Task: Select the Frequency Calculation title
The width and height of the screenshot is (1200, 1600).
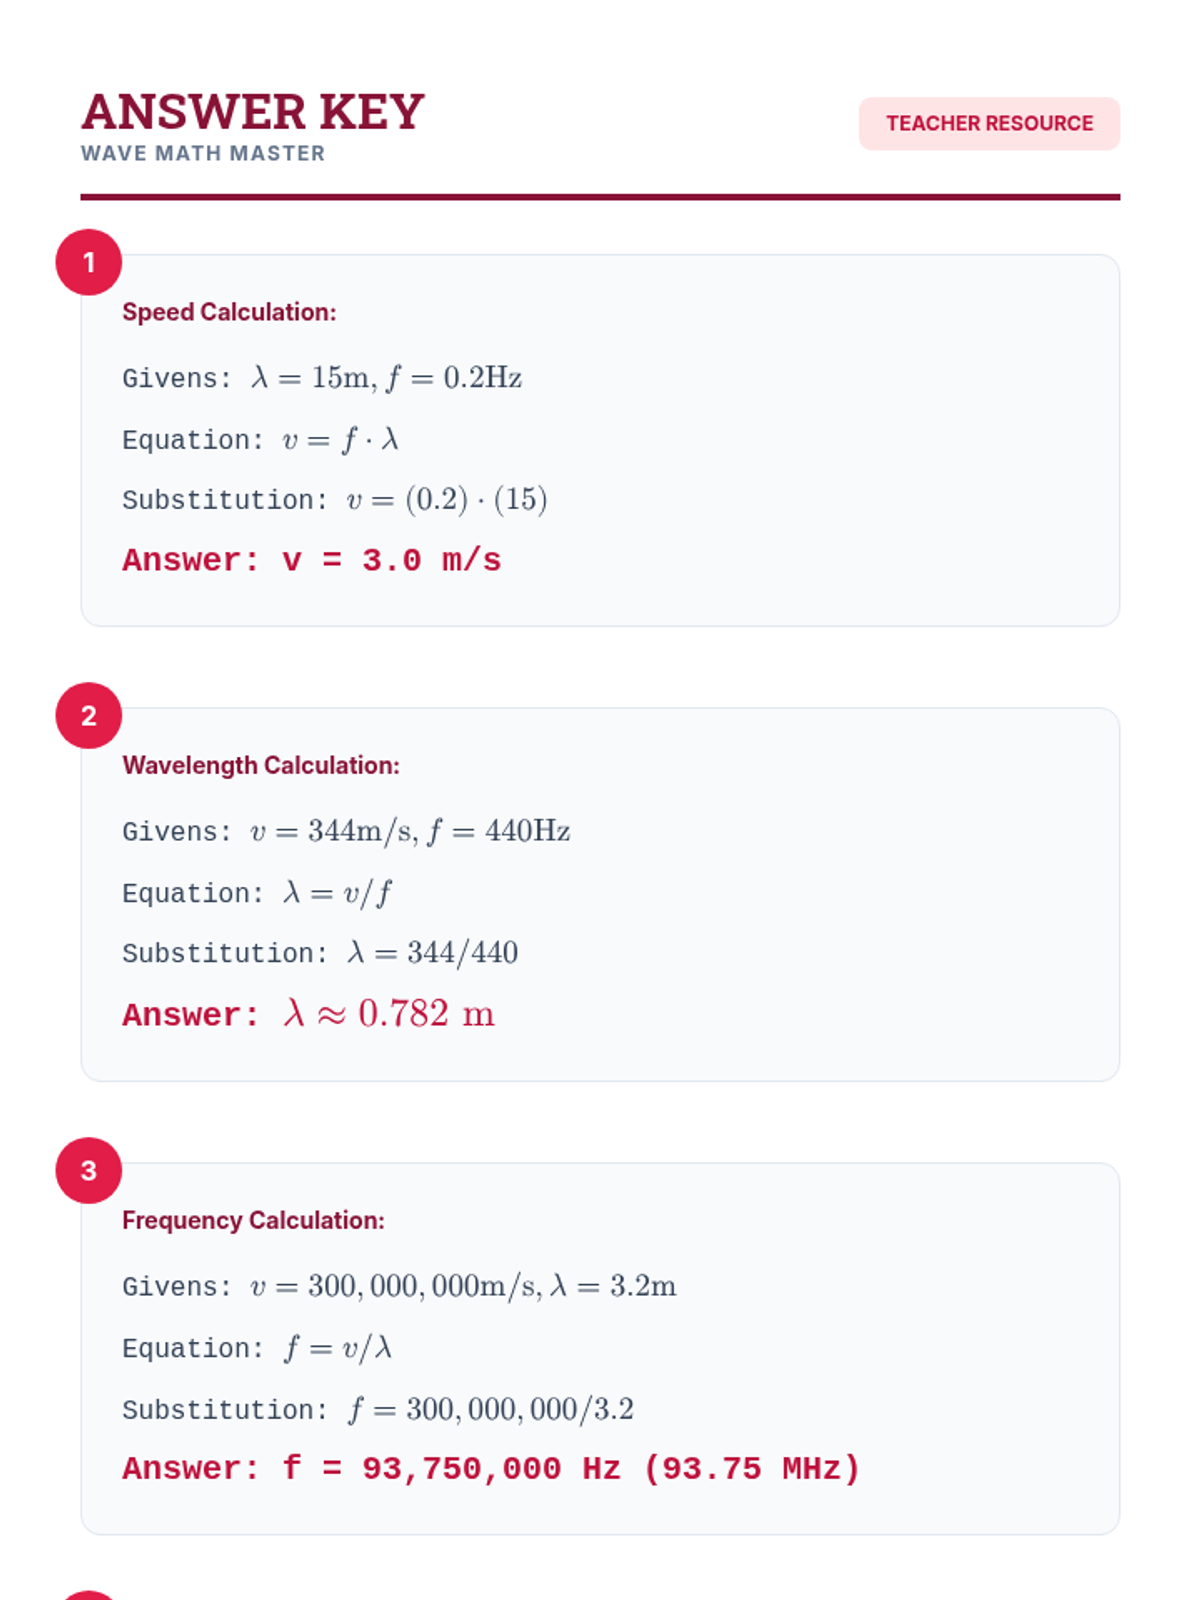Action: click(x=253, y=1220)
